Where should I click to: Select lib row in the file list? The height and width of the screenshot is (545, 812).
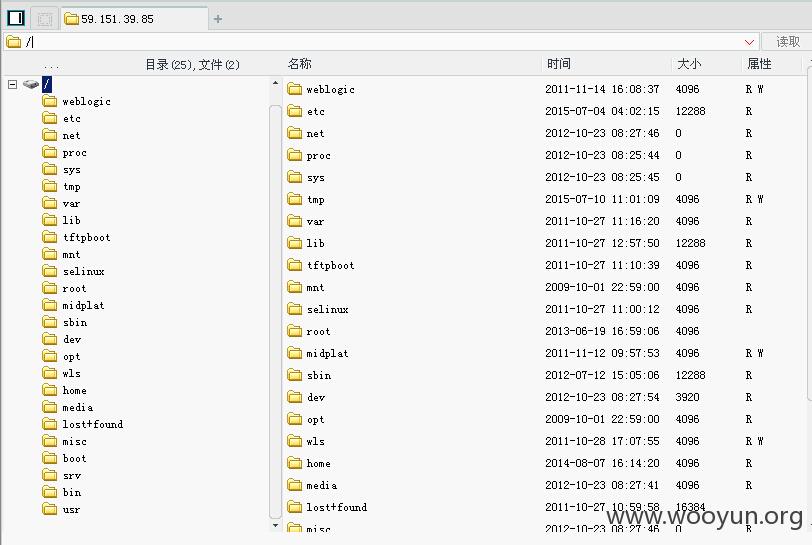(x=544, y=243)
